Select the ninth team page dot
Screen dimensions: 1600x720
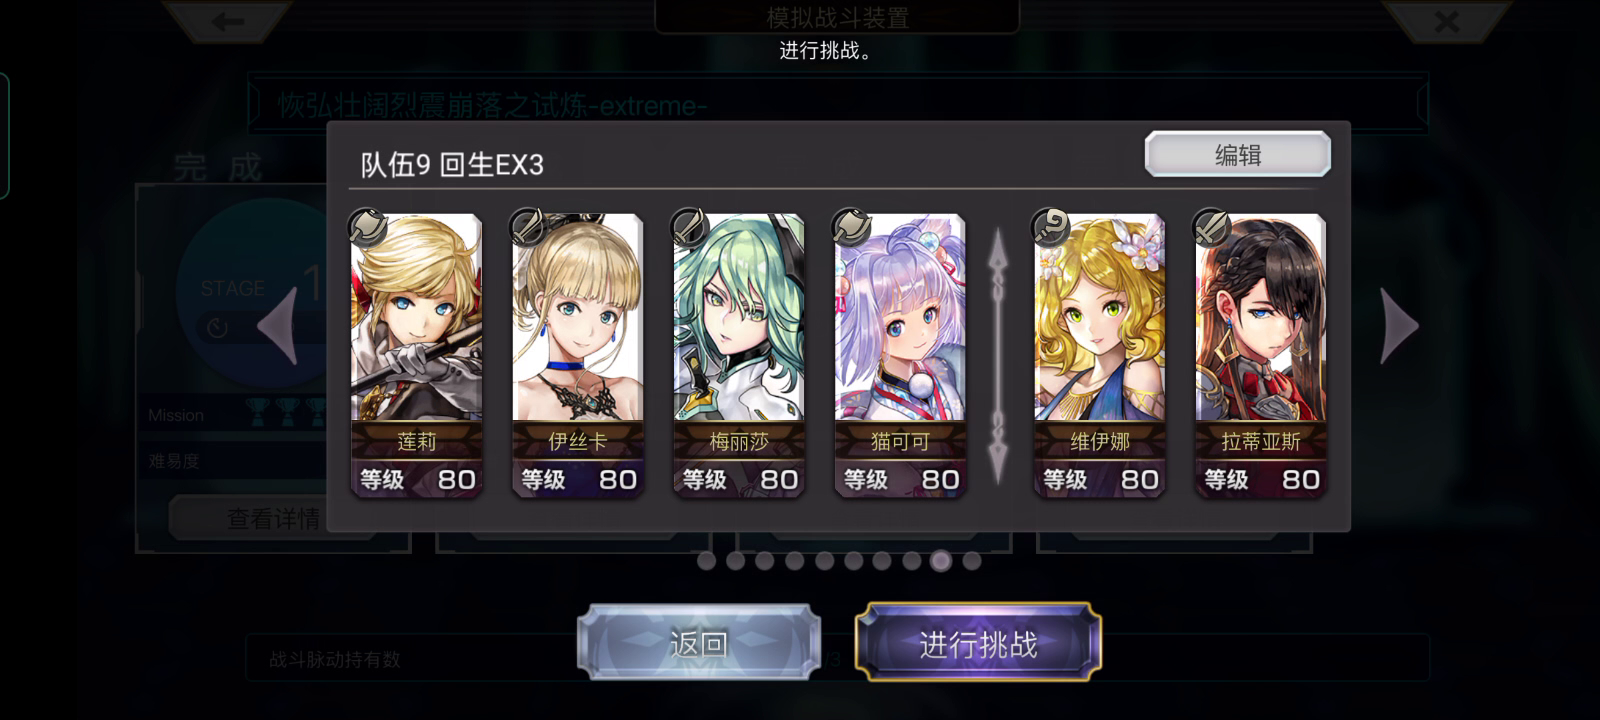click(x=941, y=561)
